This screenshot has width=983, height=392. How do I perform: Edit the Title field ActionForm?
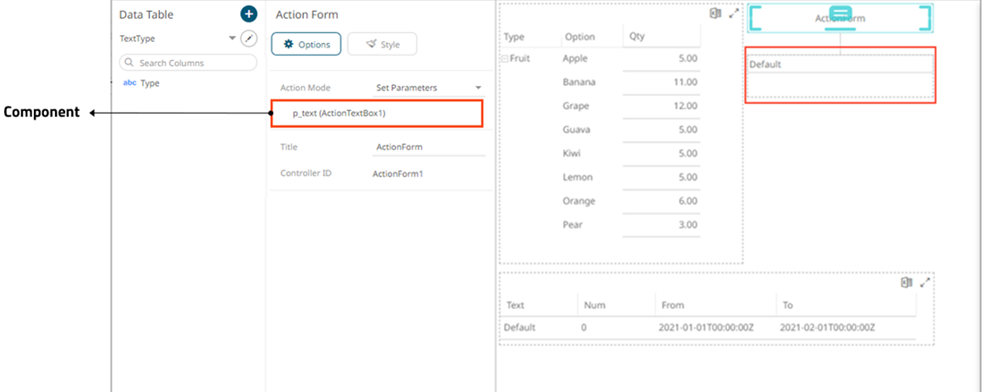(x=429, y=147)
